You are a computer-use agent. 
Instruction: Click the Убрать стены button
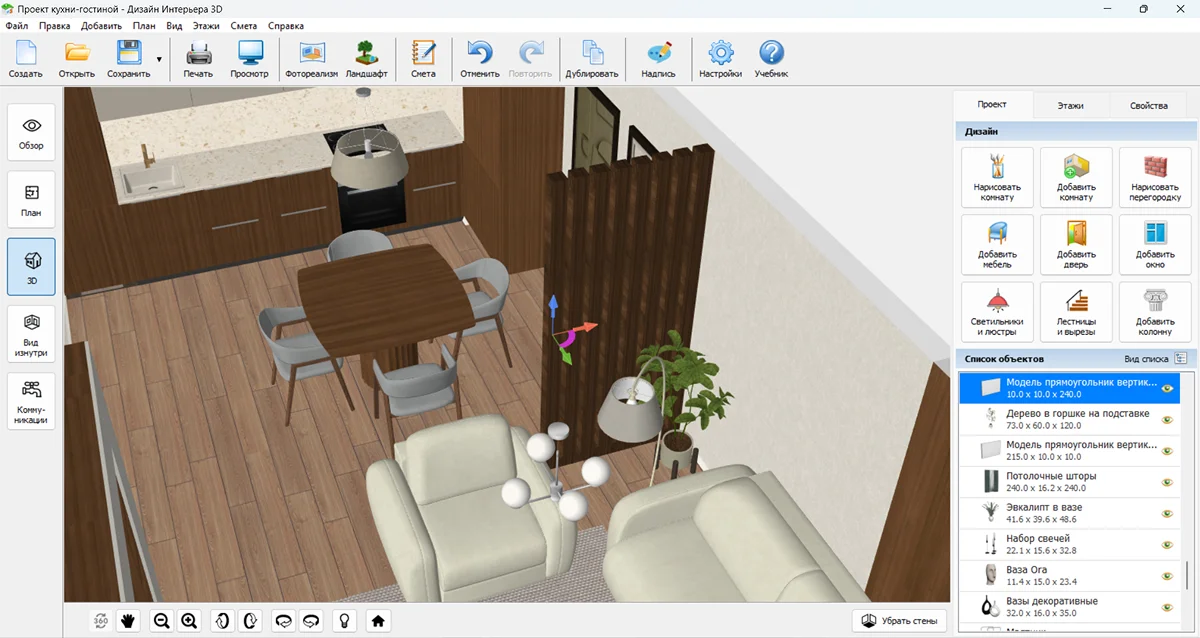900,621
